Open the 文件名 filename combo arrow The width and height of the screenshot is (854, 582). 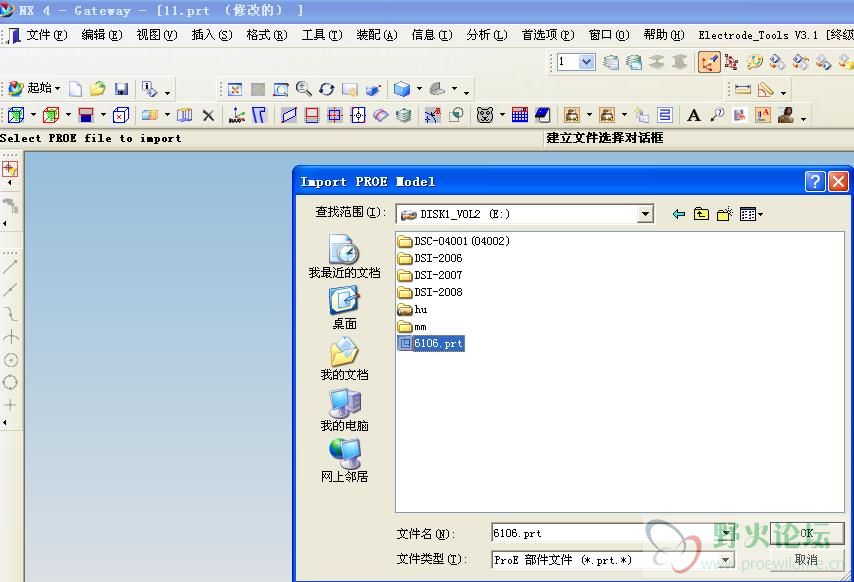pyautogui.click(x=725, y=533)
